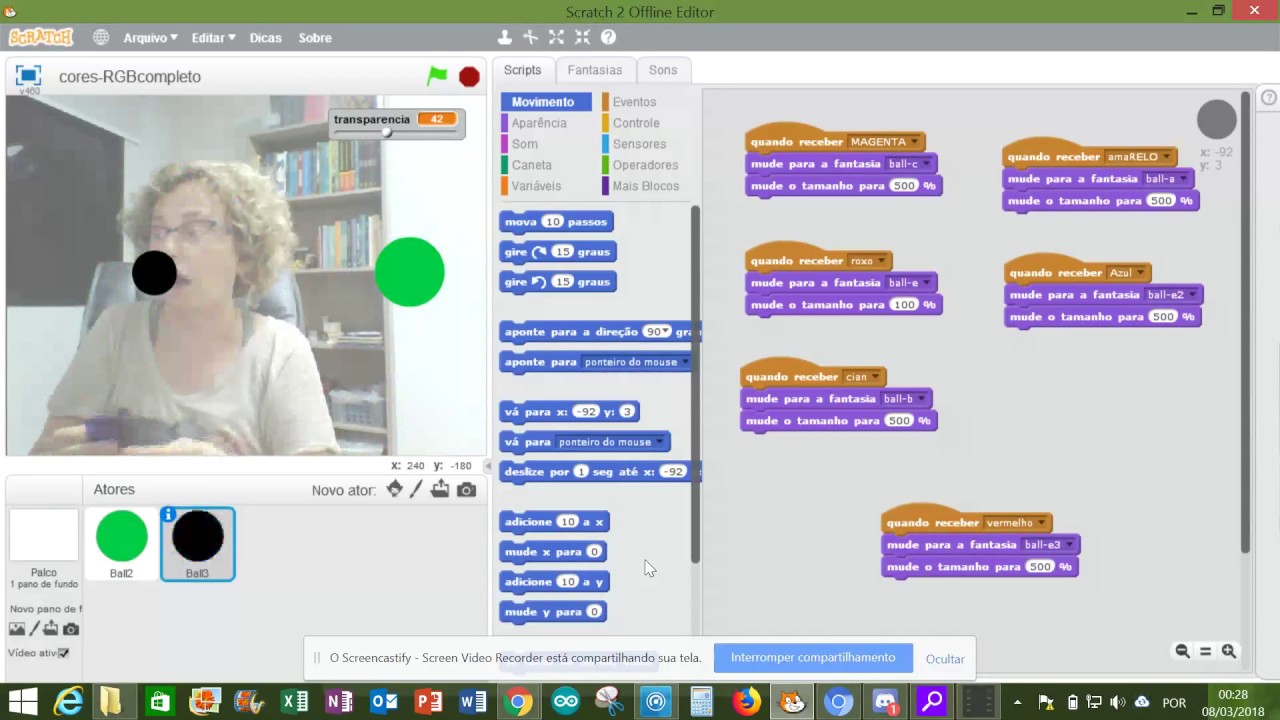Click the block palette vertical scrollbar
Image resolution: width=1280 pixels, height=720 pixels.
pos(695,384)
